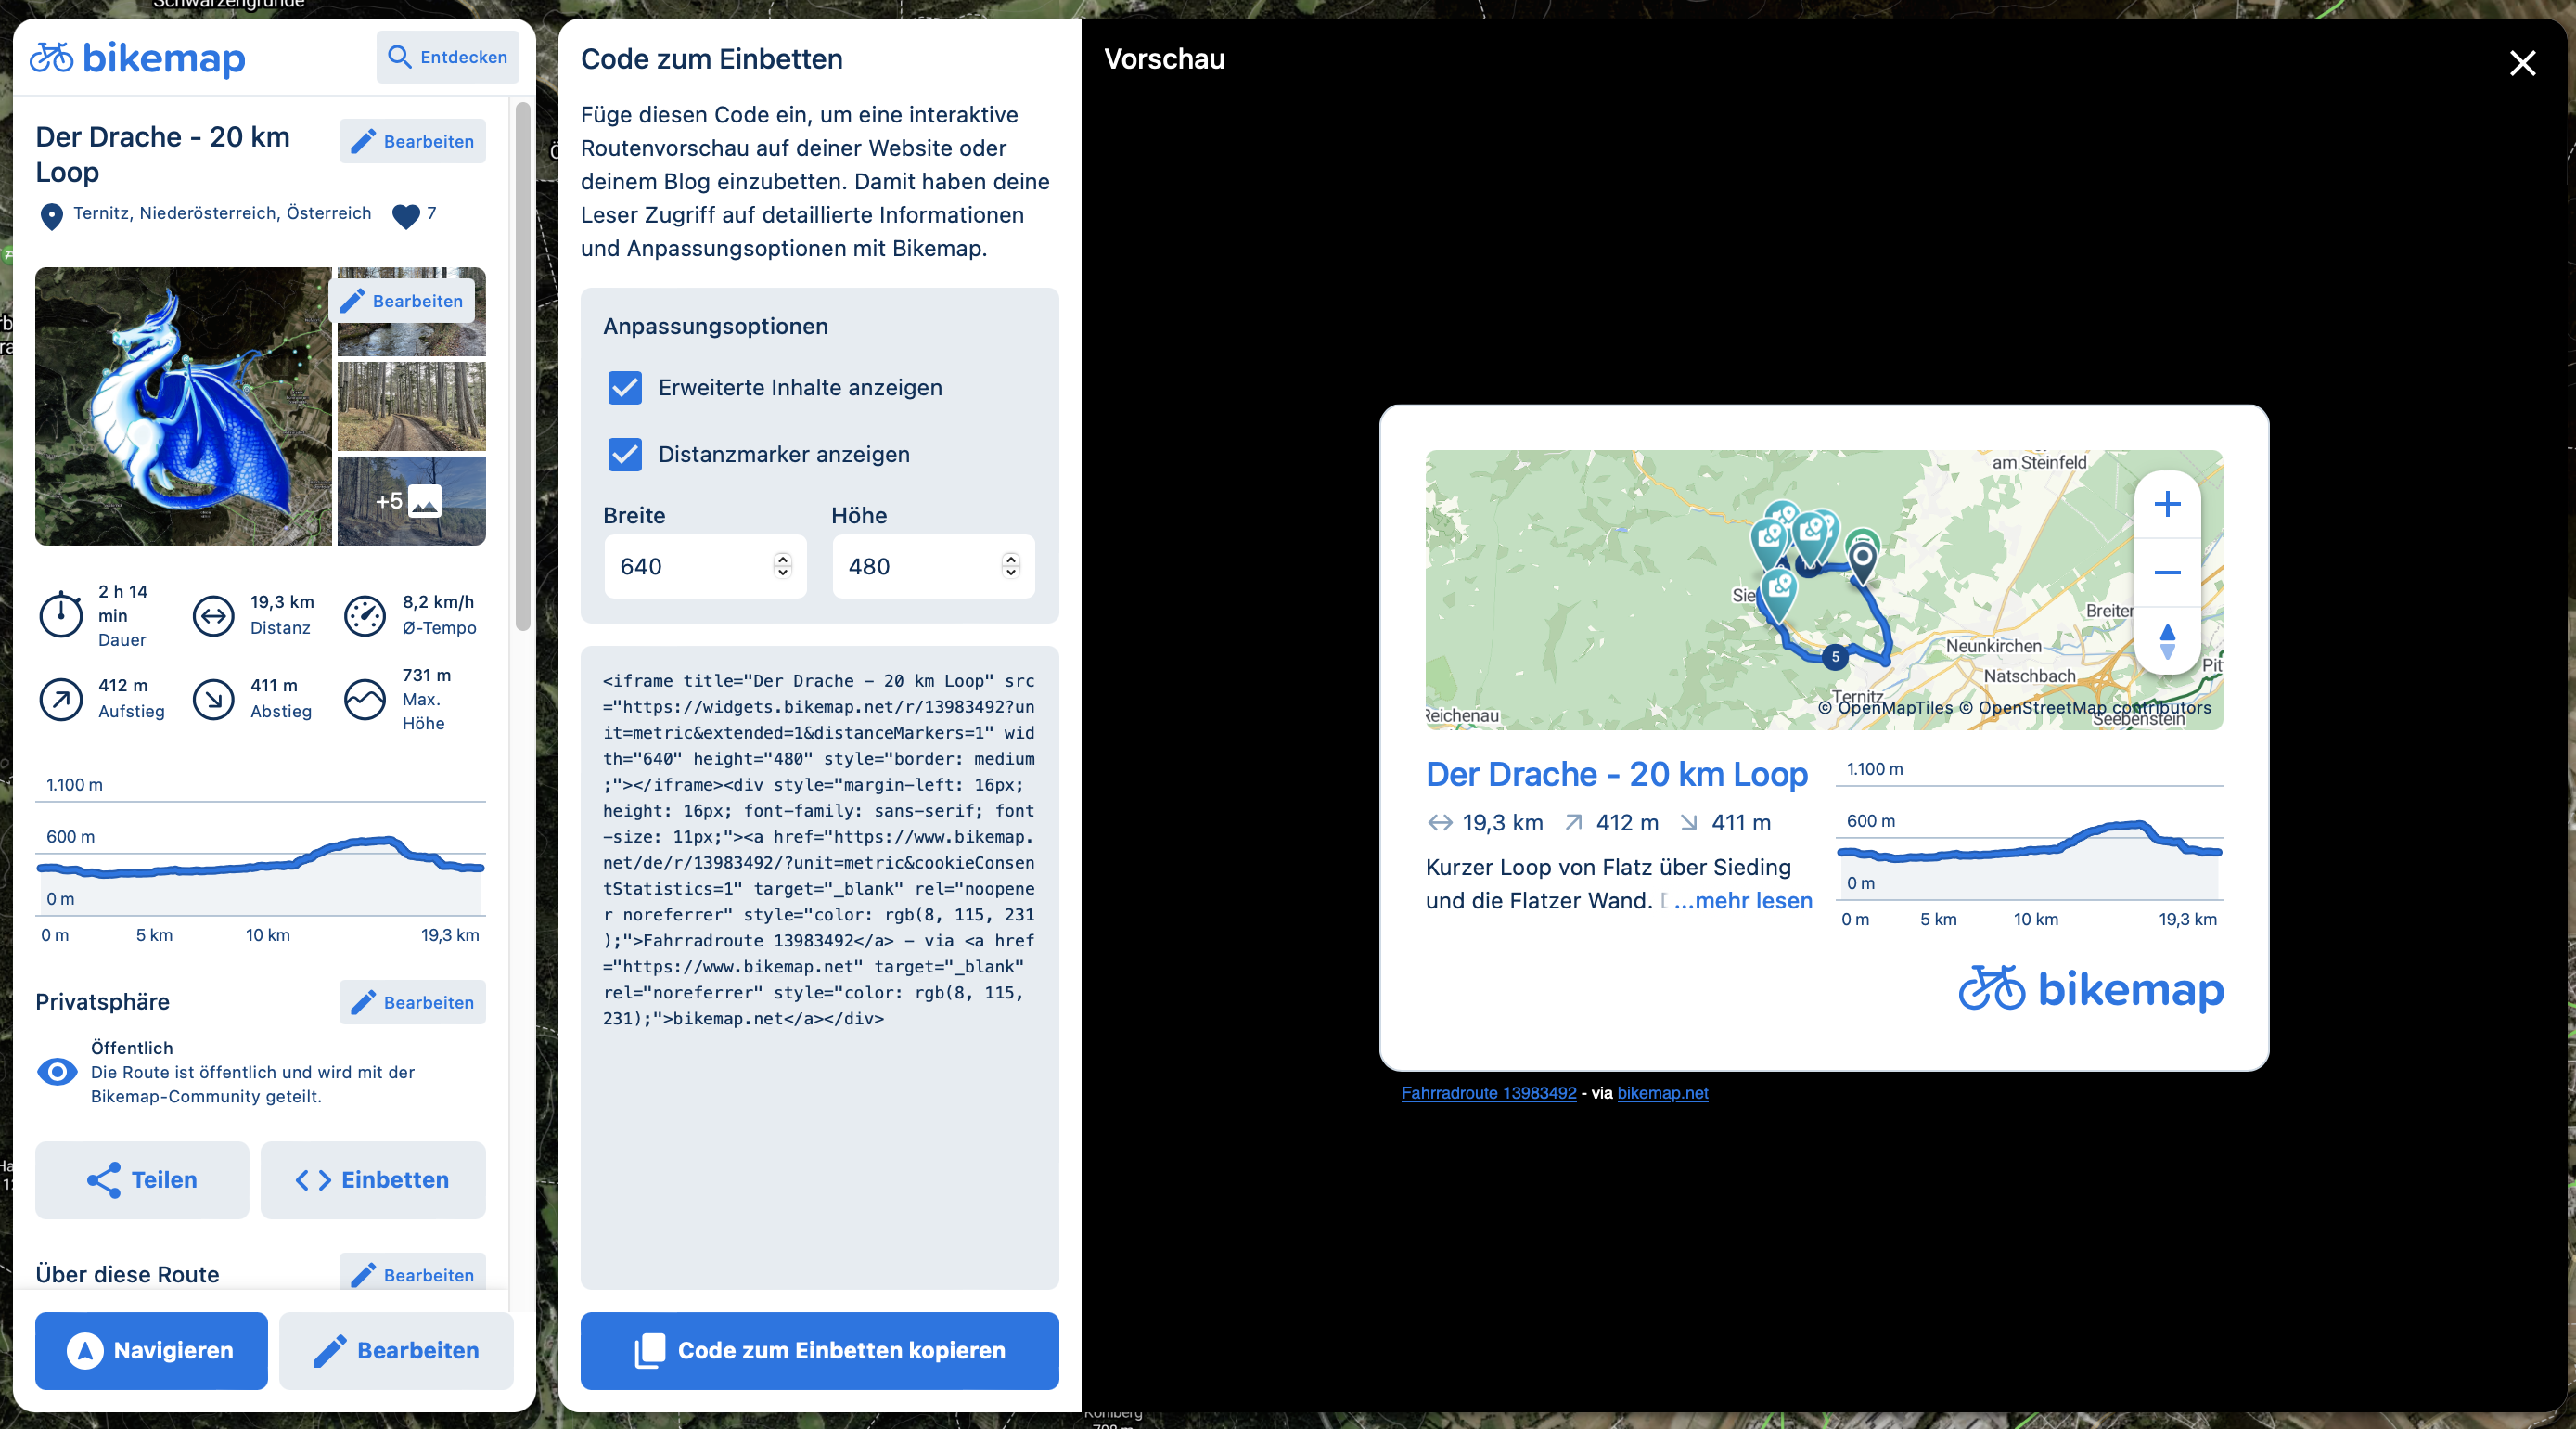Screen dimensions: 2576x1429
Task: Click the Einbetten embed button
Action: [x=373, y=1180]
